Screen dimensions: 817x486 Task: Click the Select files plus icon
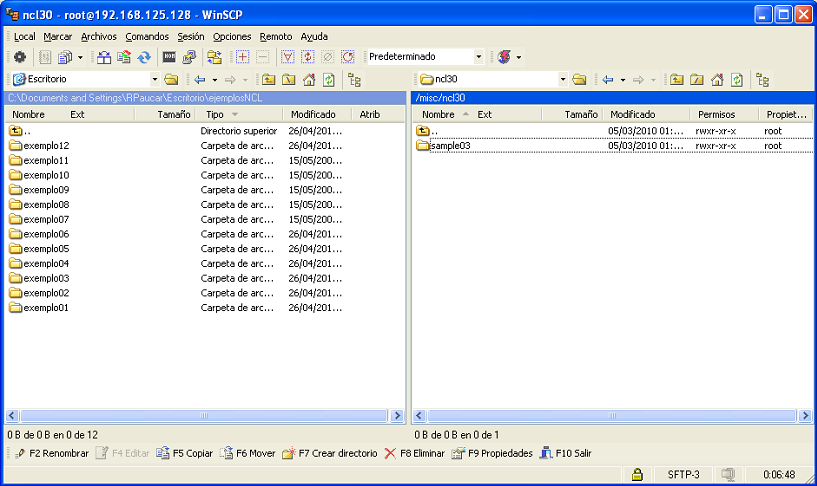242,57
